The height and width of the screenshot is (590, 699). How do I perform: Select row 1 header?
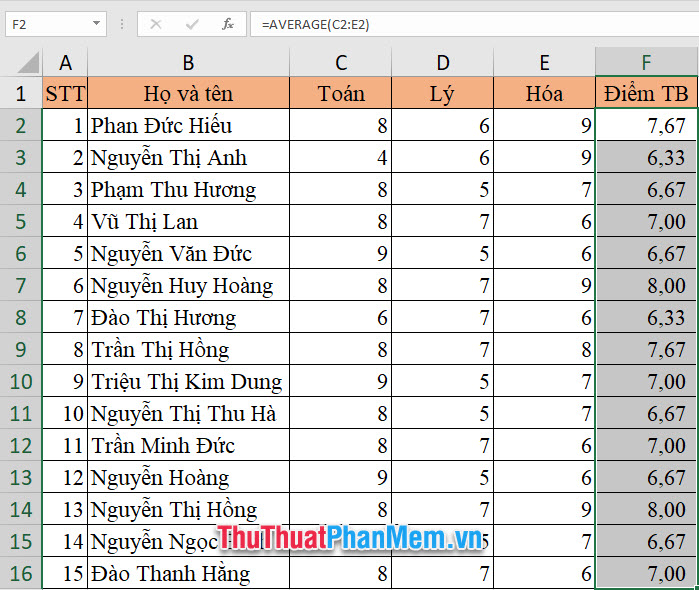tap(21, 93)
